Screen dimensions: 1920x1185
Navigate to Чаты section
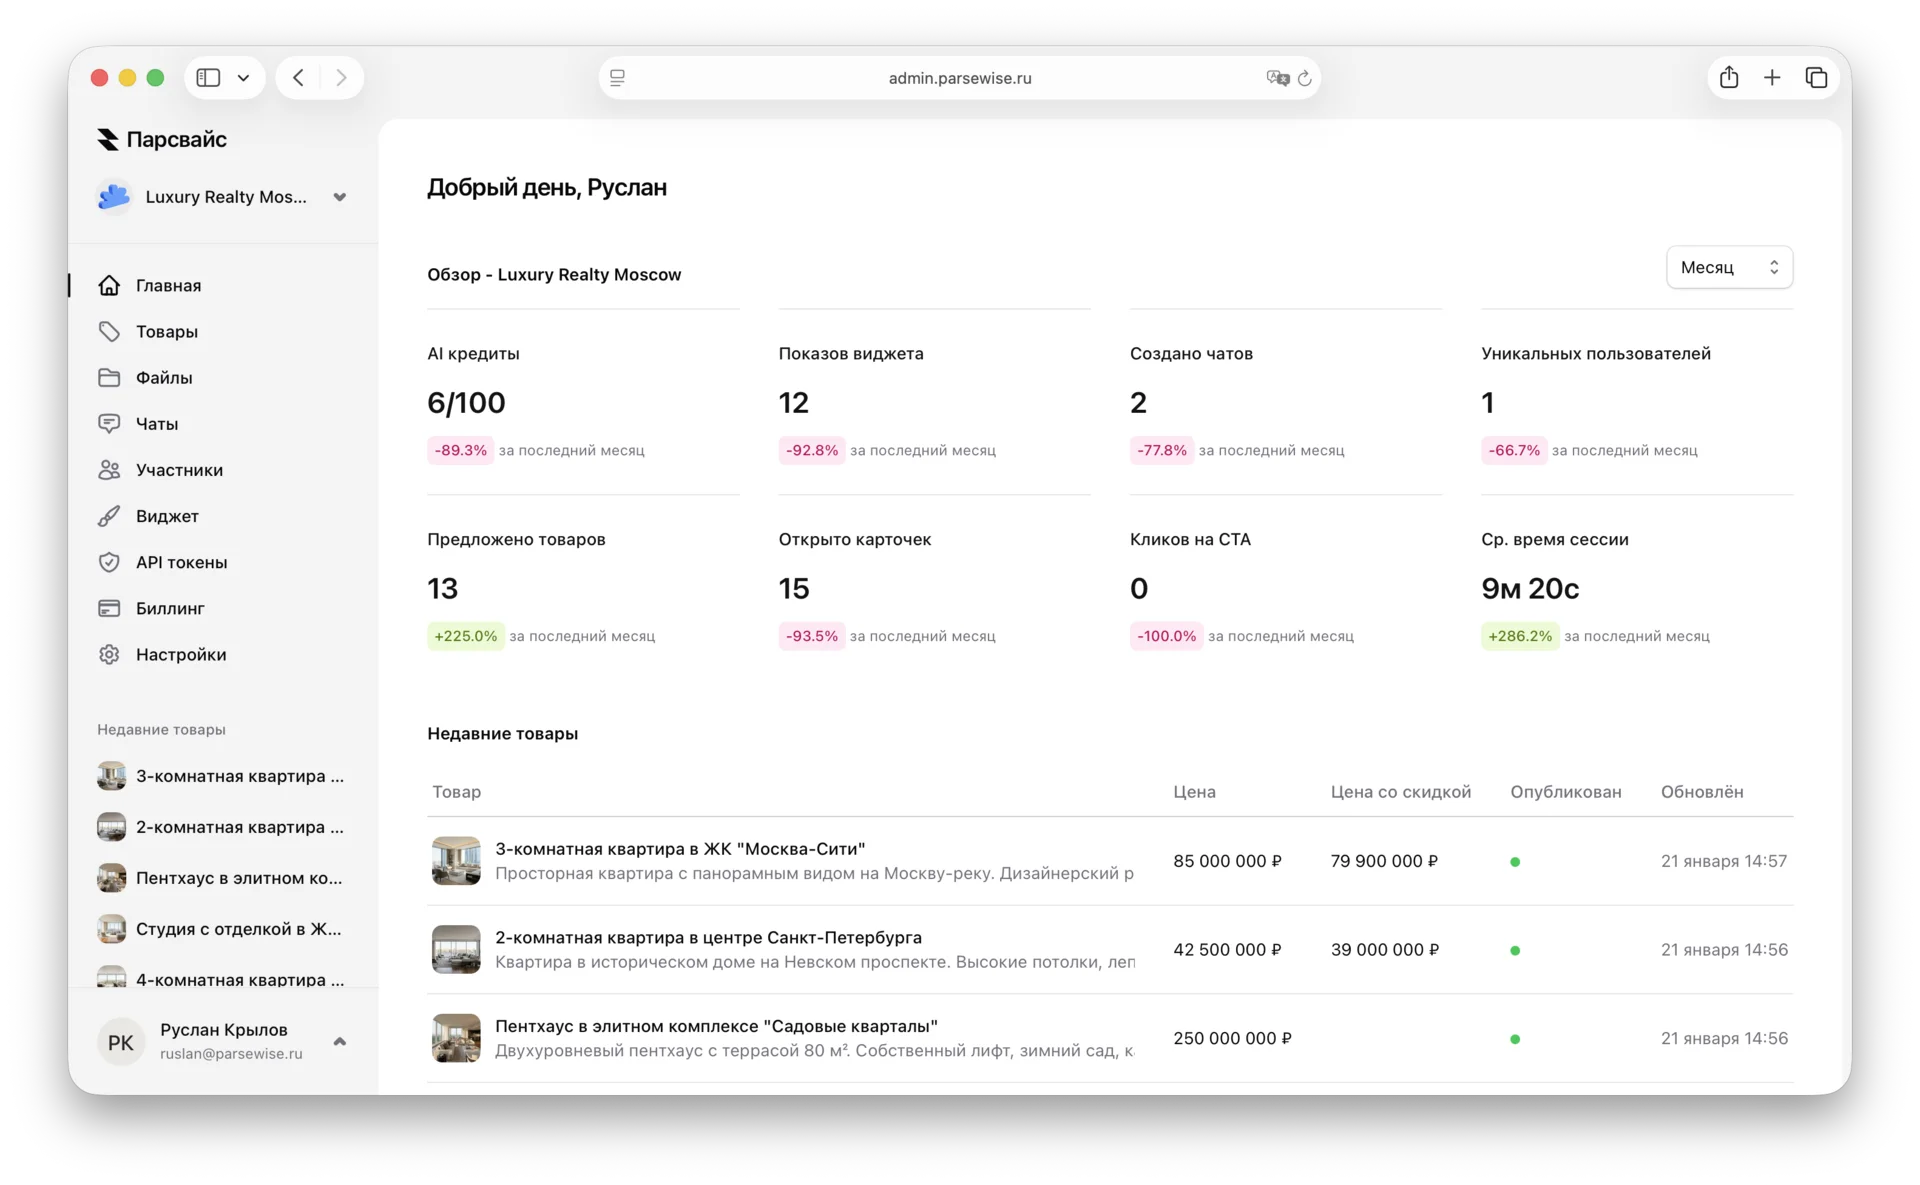[157, 424]
